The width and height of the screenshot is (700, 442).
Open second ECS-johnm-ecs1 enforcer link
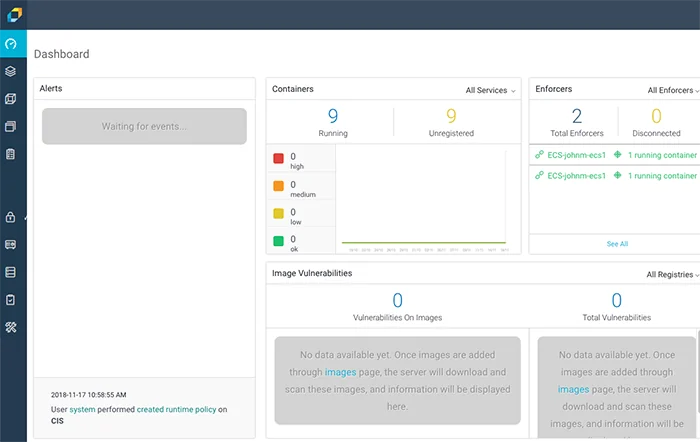[576, 175]
